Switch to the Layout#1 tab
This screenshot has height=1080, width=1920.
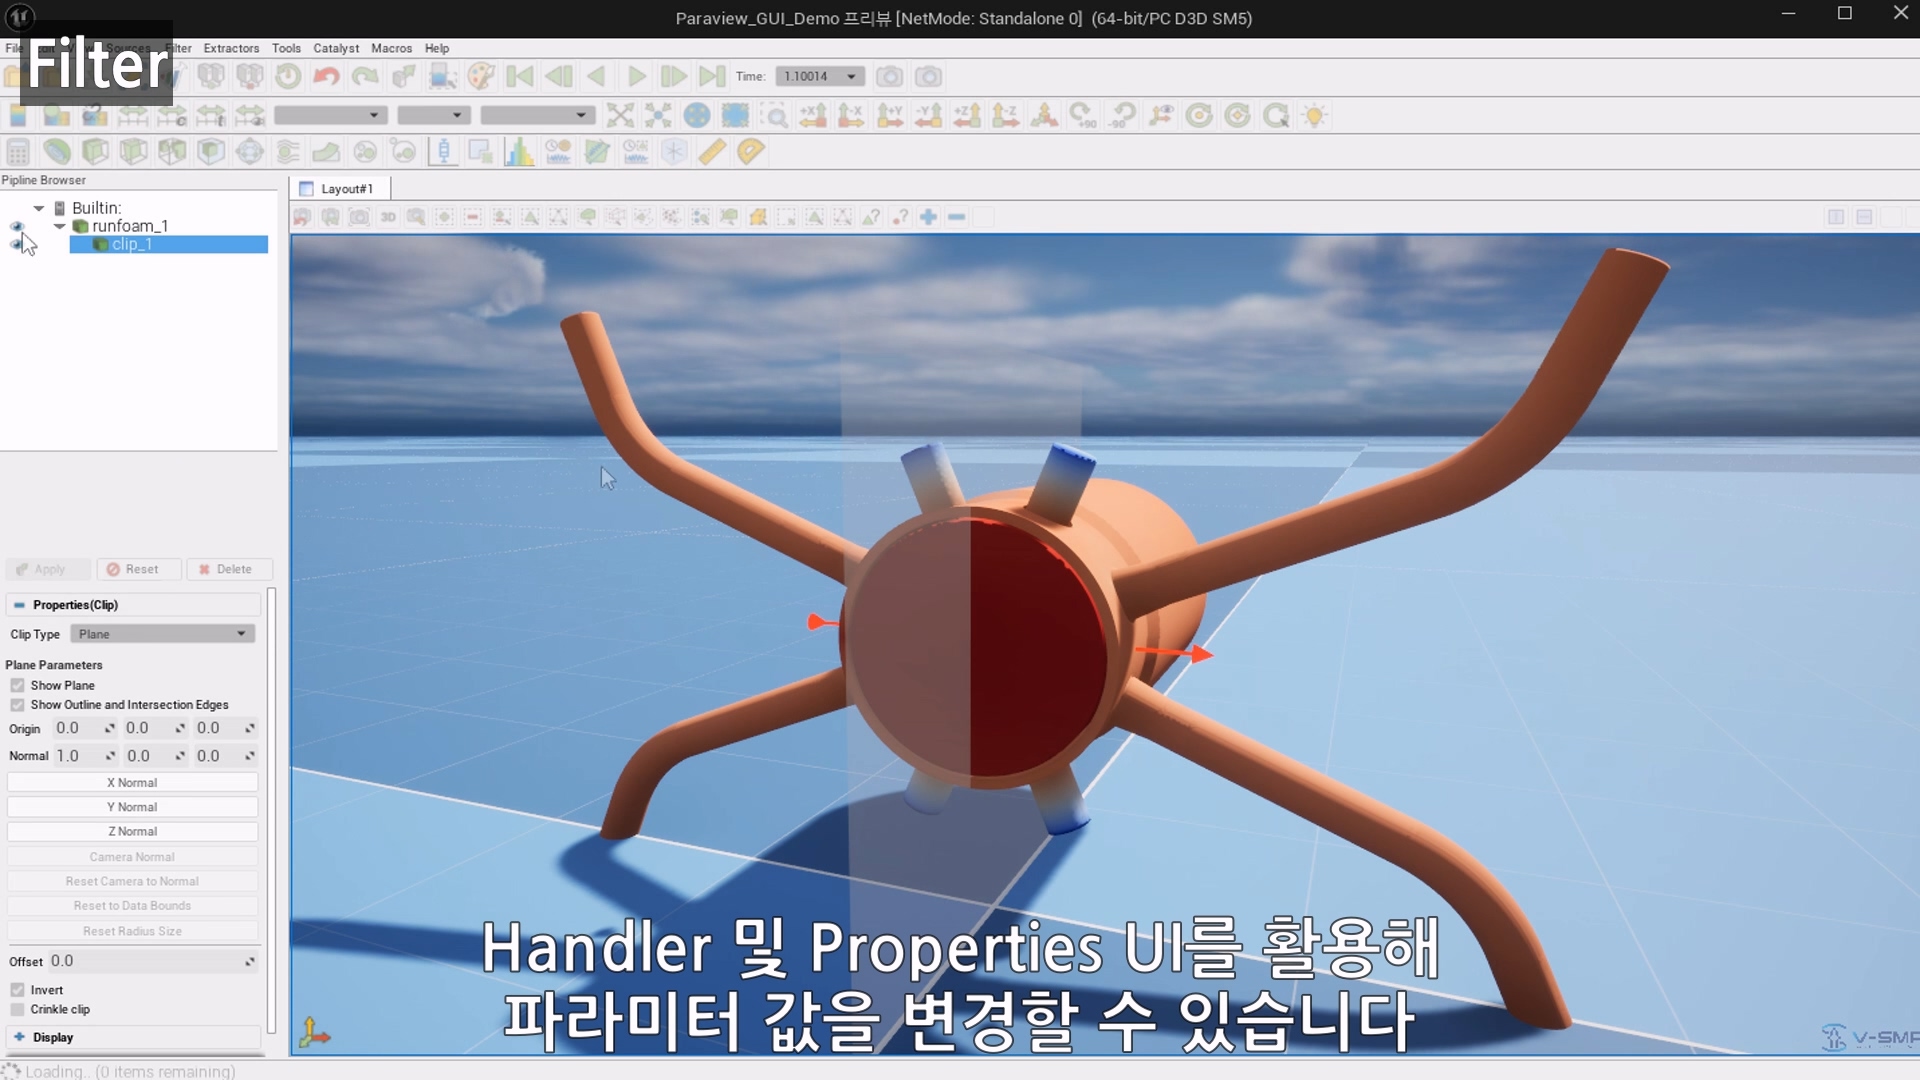point(340,188)
